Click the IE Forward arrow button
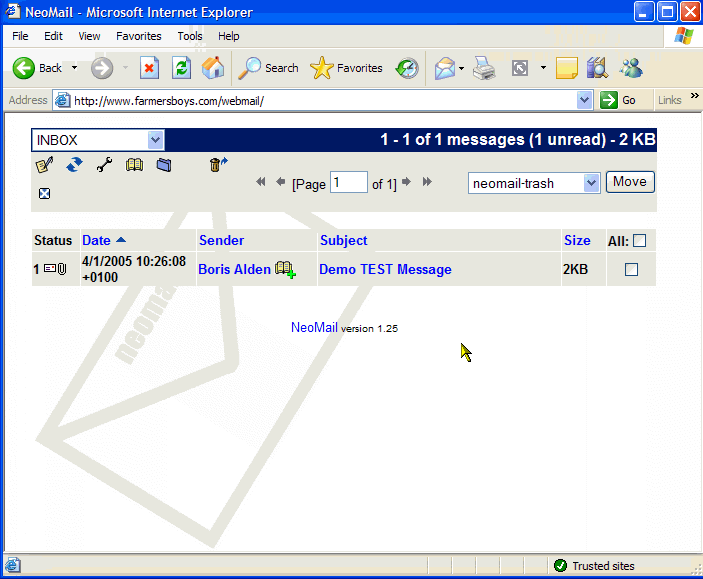This screenshot has width=703, height=579. coord(102,68)
